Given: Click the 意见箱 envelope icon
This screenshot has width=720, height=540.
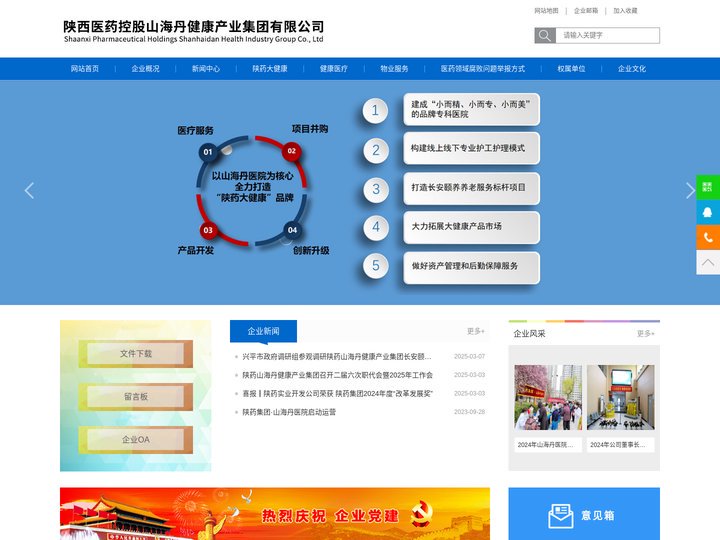Looking at the screenshot, I should coord(561,516).
